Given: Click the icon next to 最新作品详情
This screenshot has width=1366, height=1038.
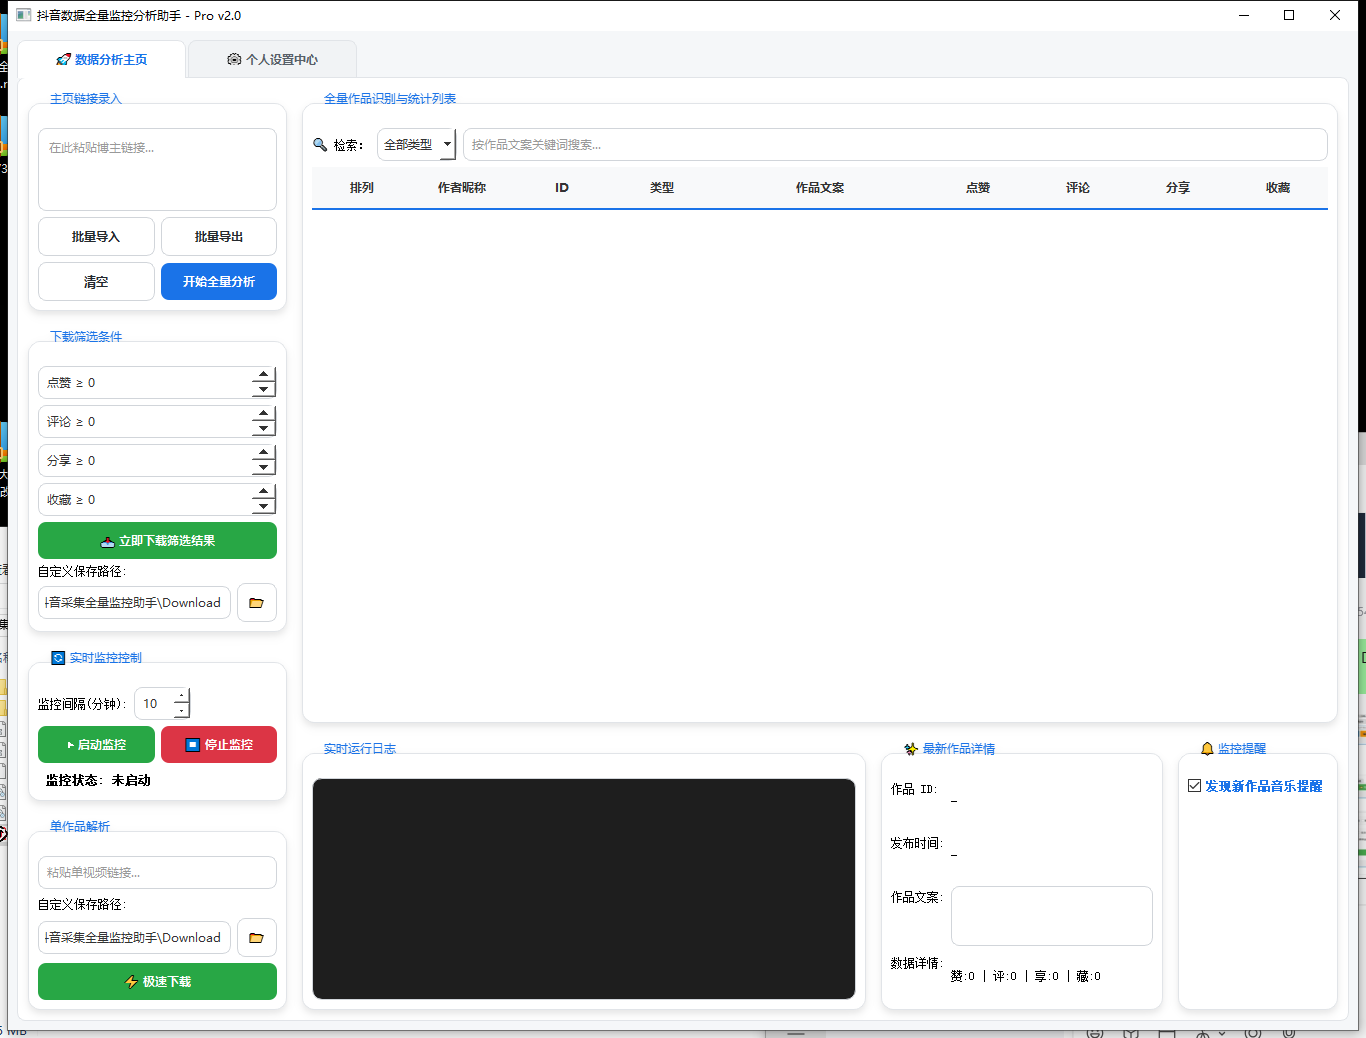Looking at the screenshot, I should pos(910,749).
